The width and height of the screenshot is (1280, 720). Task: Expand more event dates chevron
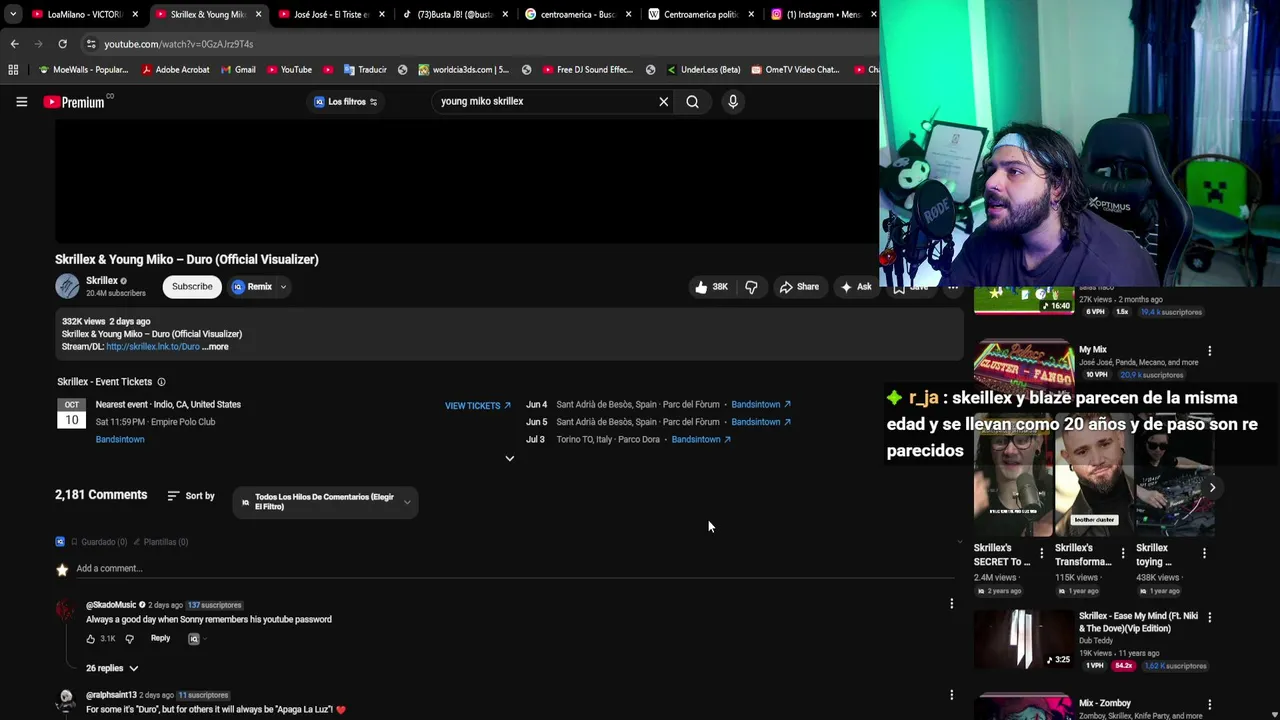(509, 458)
